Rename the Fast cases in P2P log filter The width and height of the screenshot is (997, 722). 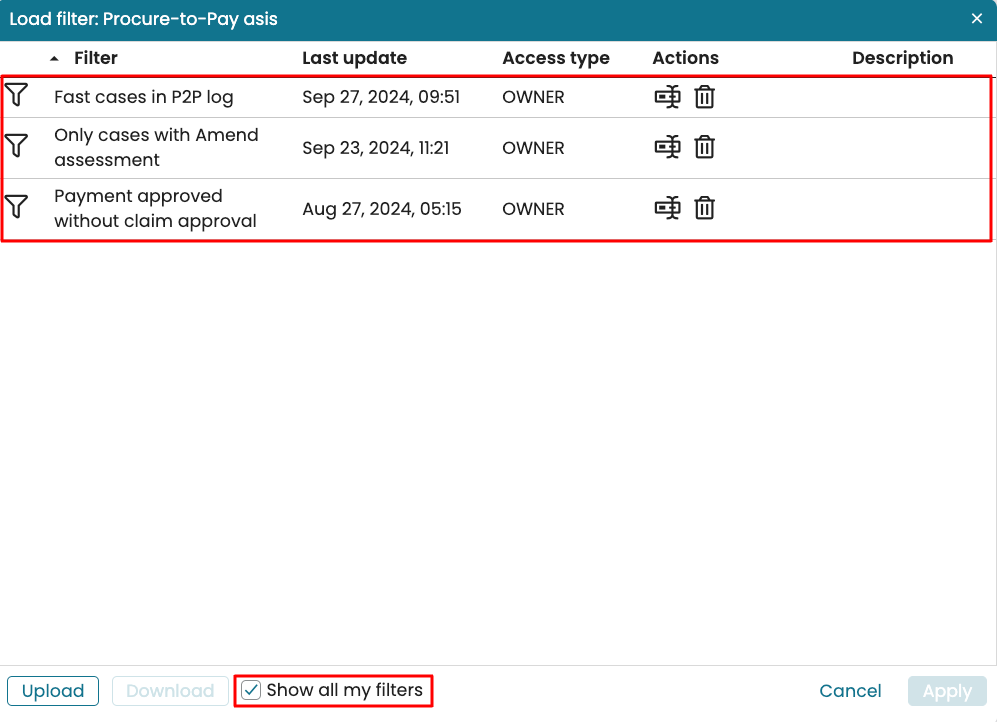tap(667, 97)
